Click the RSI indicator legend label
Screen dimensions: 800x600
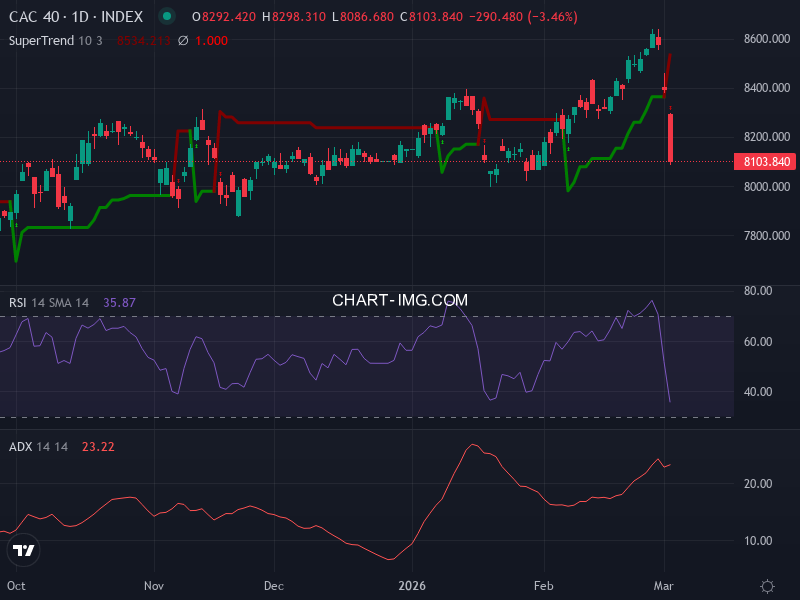(20, 302)
